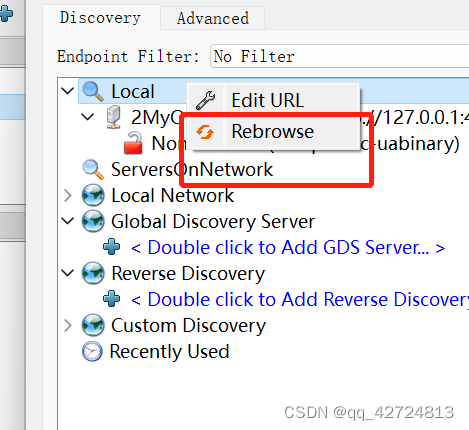Select the uabinary endpoint row text

(306, 143)
